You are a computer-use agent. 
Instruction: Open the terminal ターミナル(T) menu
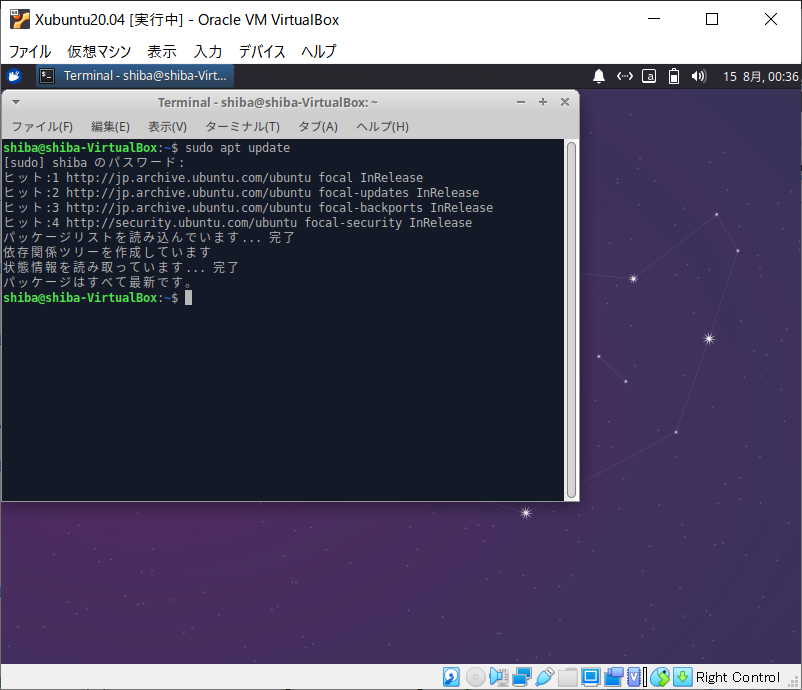242,126
